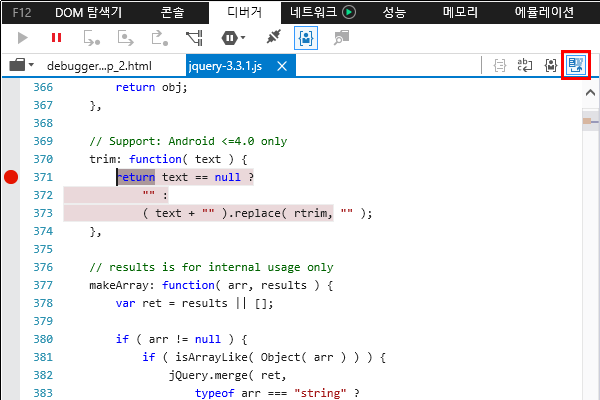Screen dimensions: 600x400
Task: Click the red-outlined source compare icon
Action: click(576, 65)
